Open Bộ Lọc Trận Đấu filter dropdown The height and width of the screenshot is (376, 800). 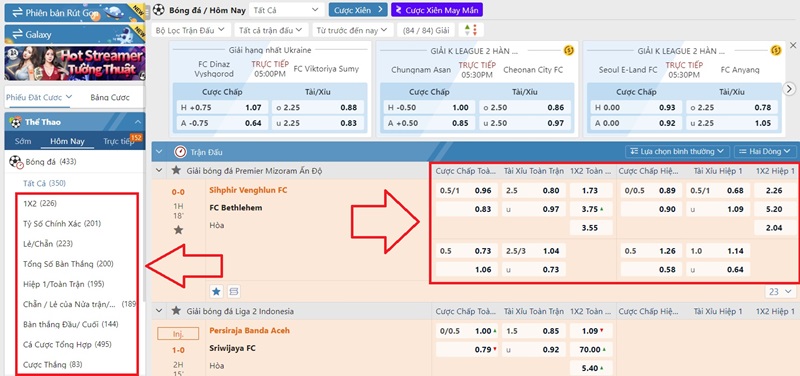pyautogui.click(x=191, y=30)
